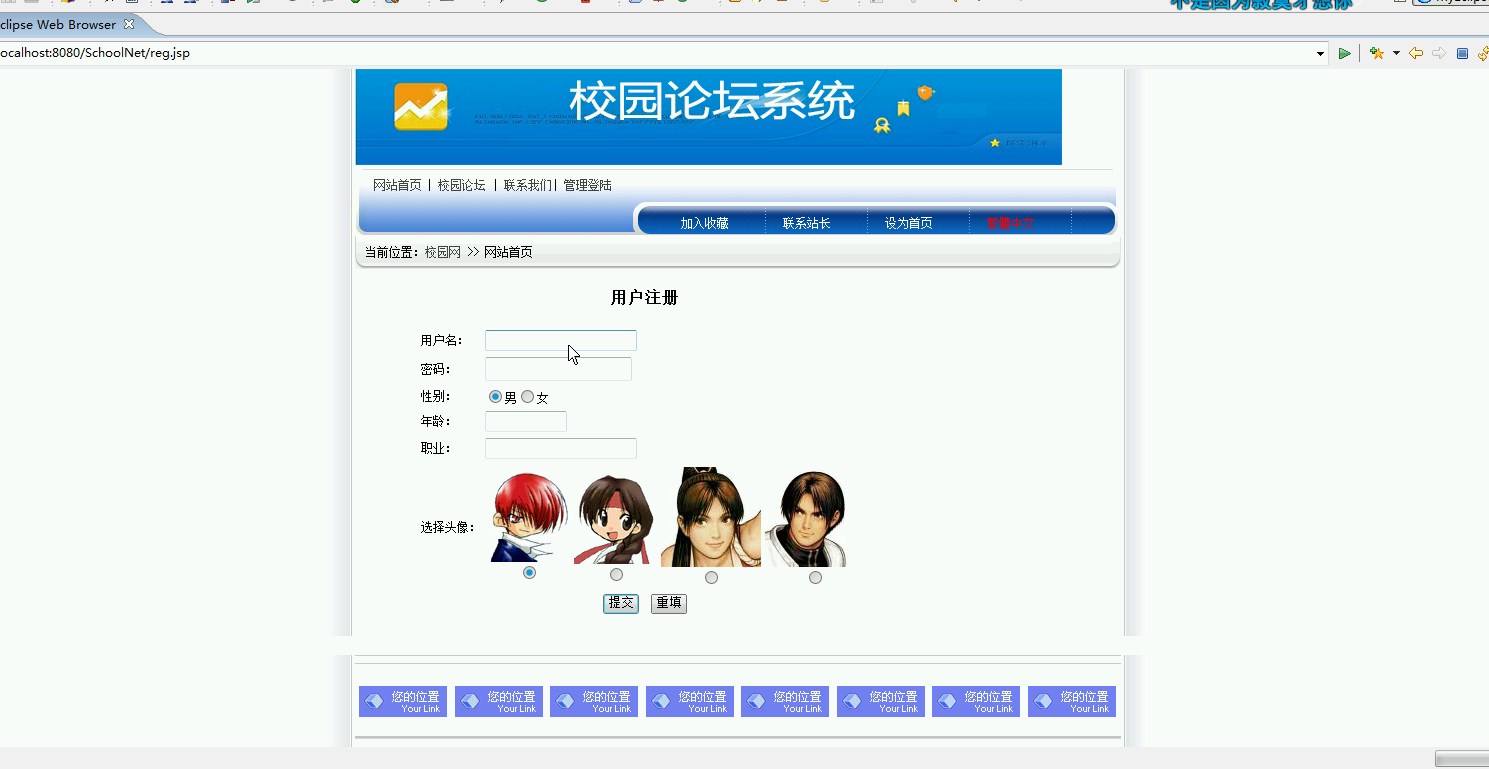This screenshot has width=1489, height=769.
Task: Click the refresh icon at toolbar's right edge
Action: [x=1483, y=53]
